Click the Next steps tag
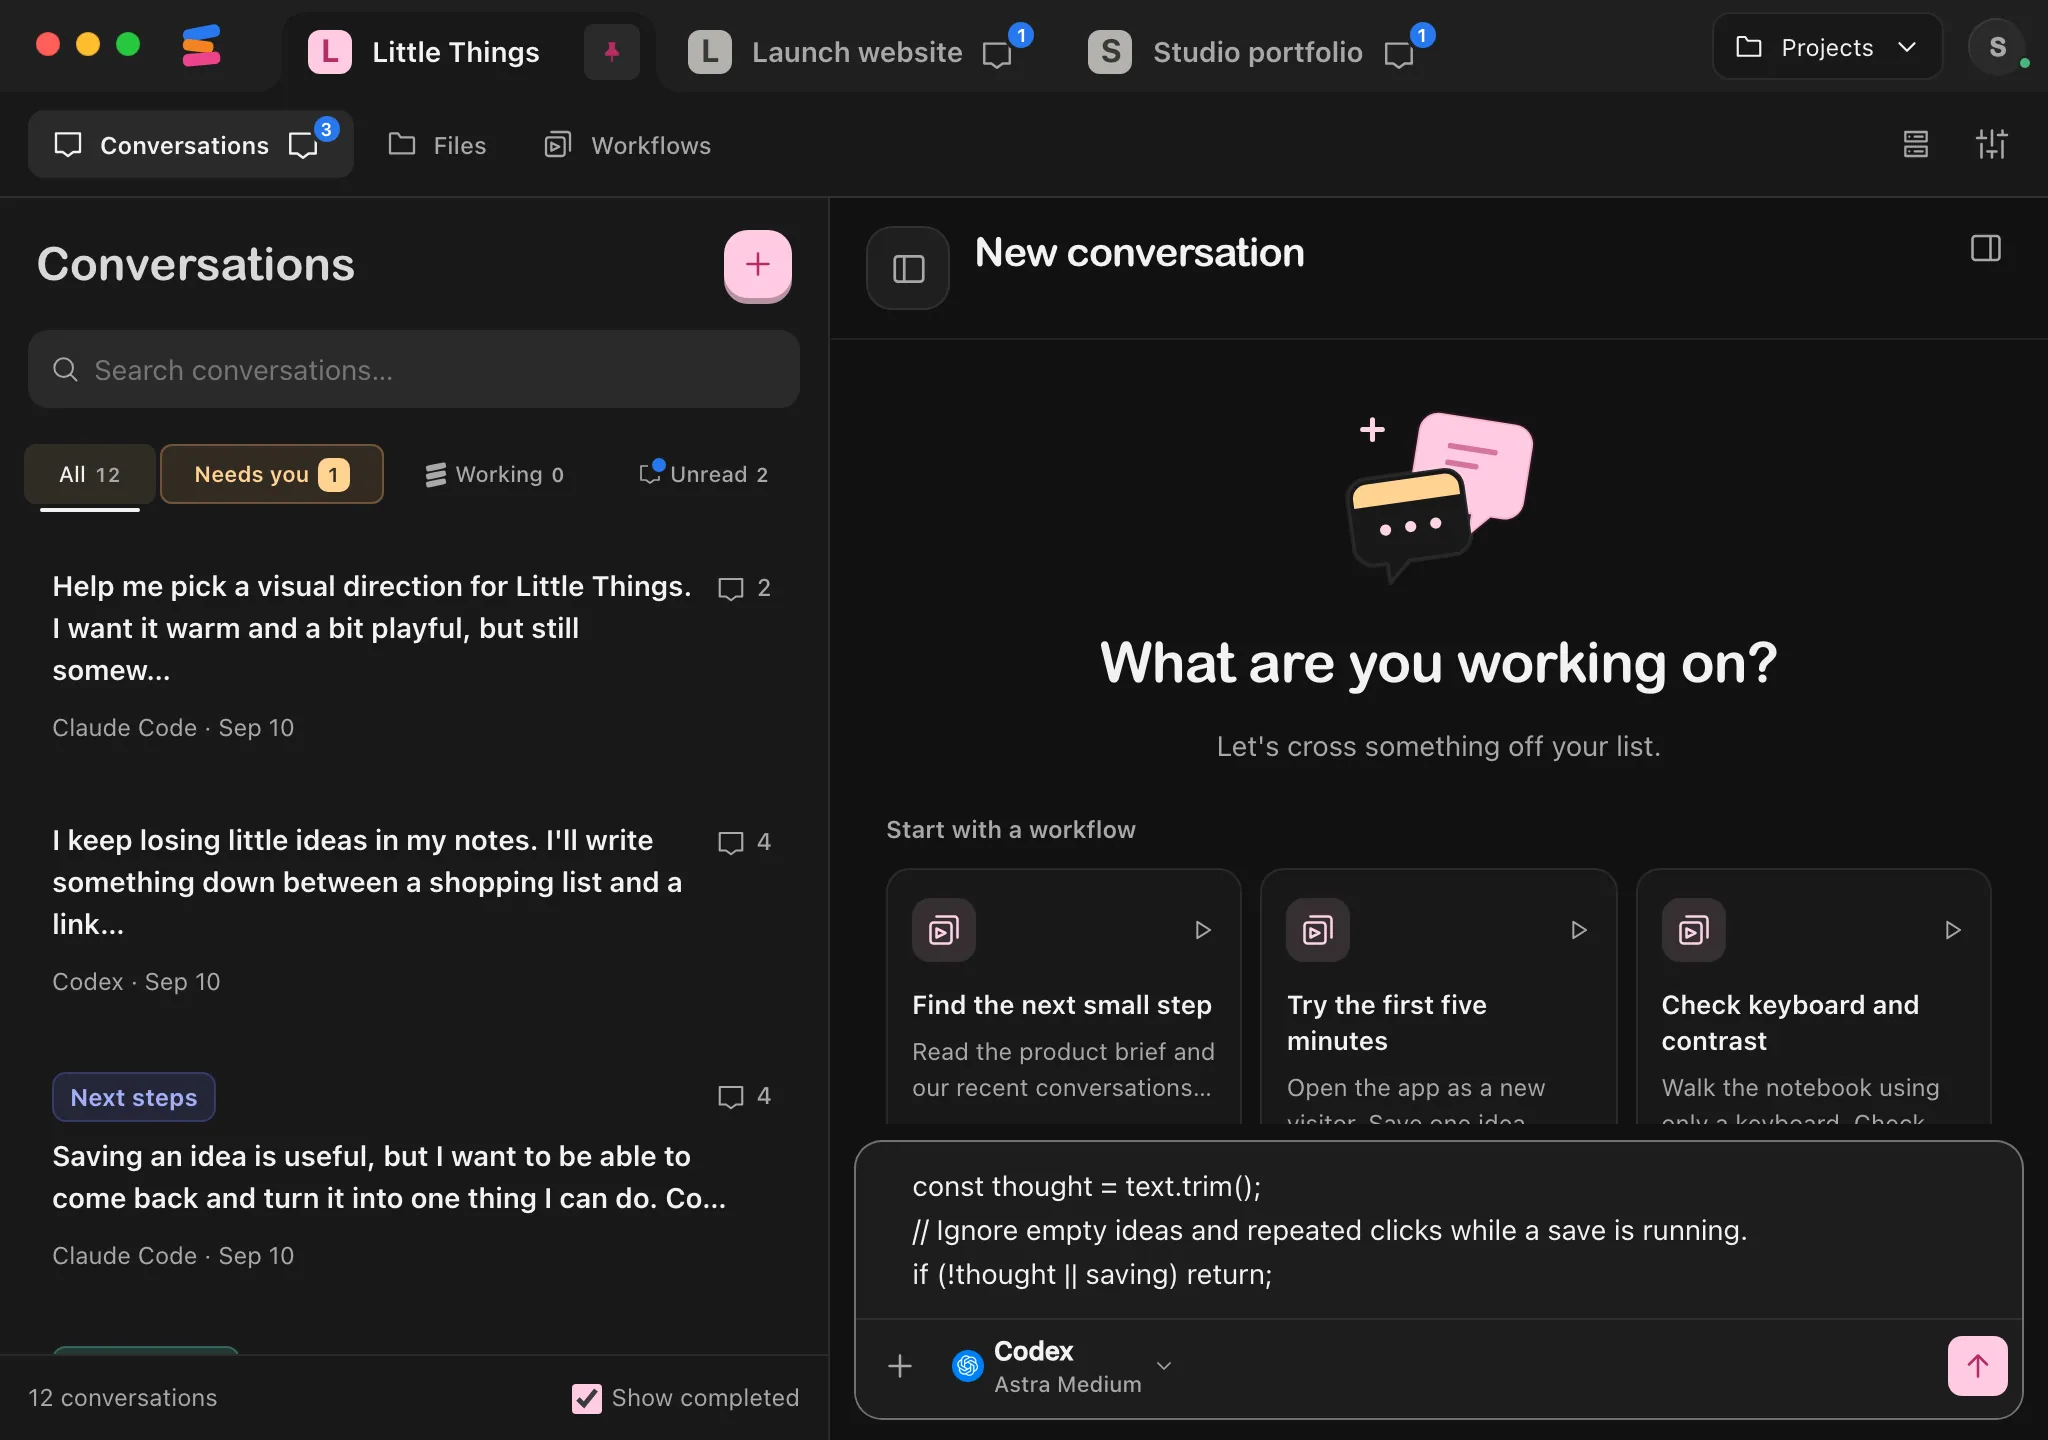Image resolution: width=2048 pixels, height=1440 pixels. [x=134, y=1097]
